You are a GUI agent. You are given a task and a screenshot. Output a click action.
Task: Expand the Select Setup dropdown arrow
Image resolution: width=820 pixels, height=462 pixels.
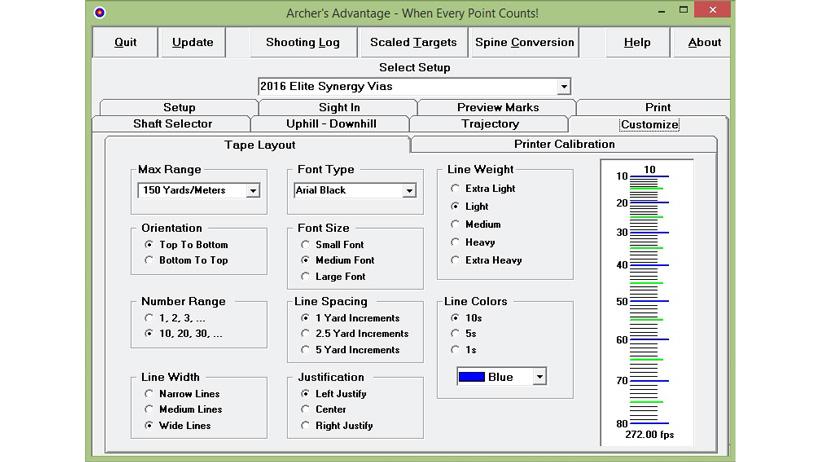point(564,86)
